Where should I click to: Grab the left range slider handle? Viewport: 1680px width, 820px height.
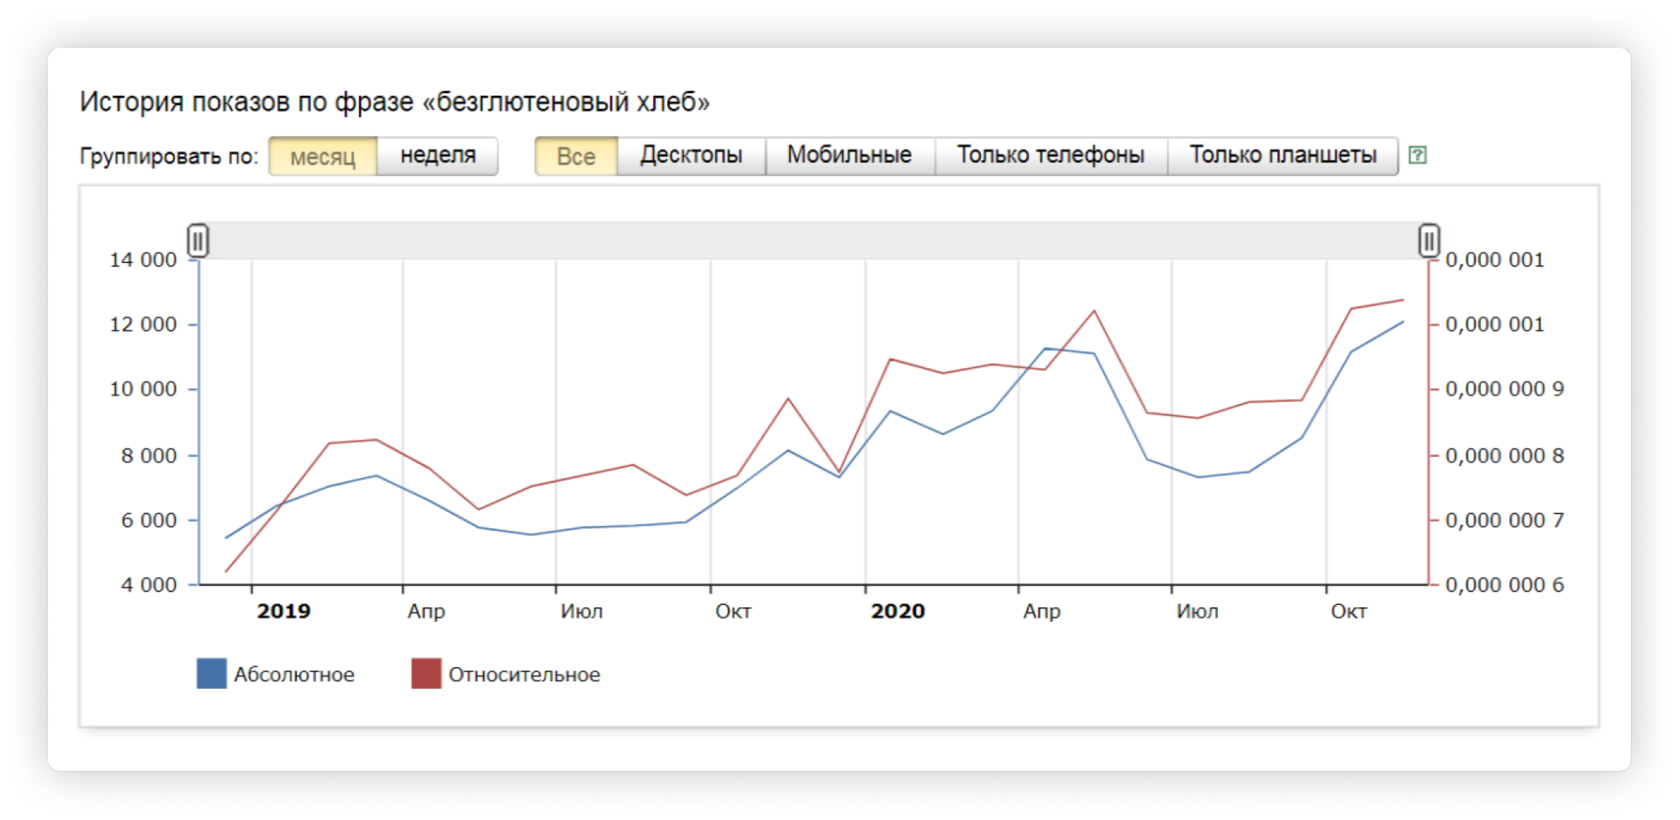[x=198, y=241]
